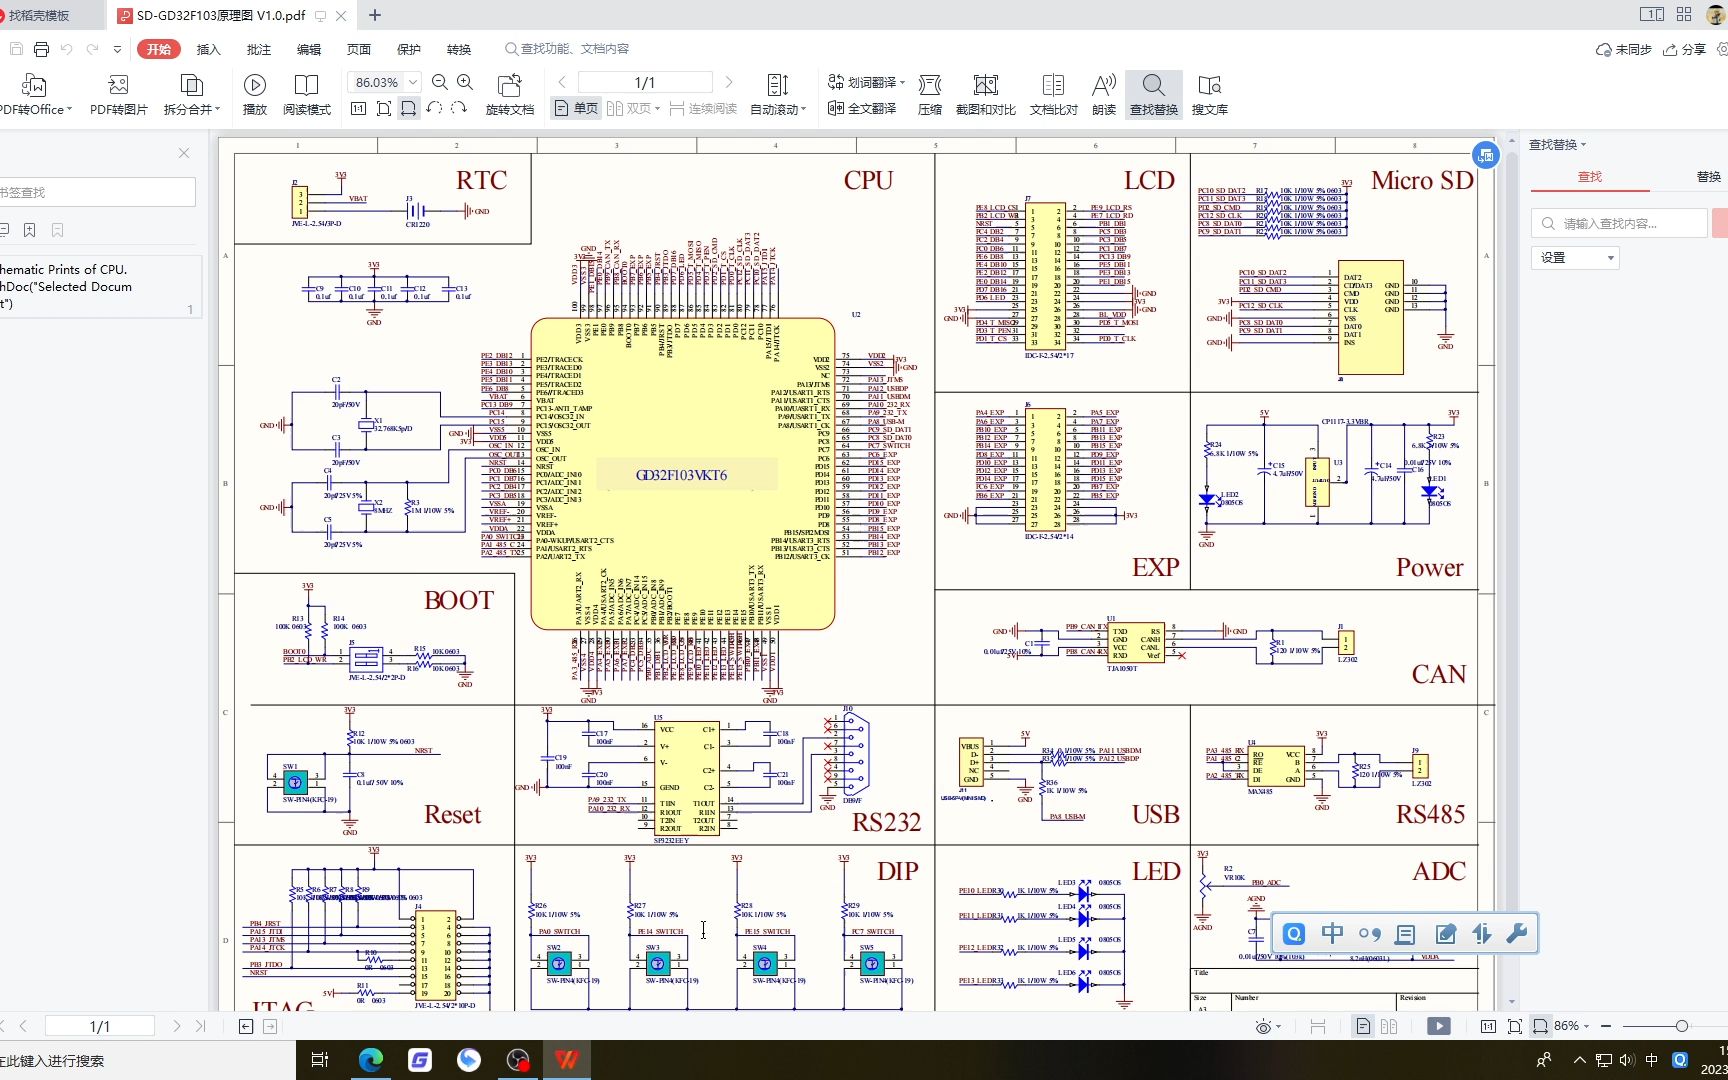The height and width of the screenshot is (1080, 1728).
Task: Click the 1:1 actual size icon in ribbon
Action: coord(359,108)
